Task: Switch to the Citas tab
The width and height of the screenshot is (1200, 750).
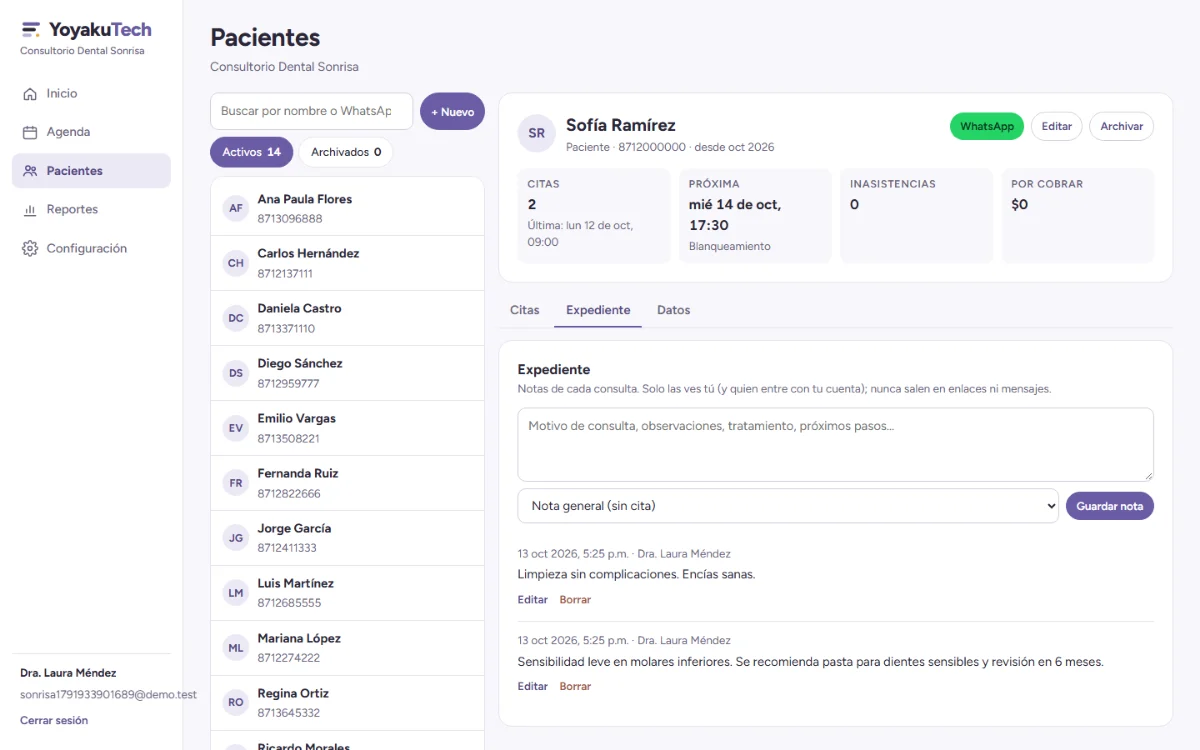Action: [525, 310]
